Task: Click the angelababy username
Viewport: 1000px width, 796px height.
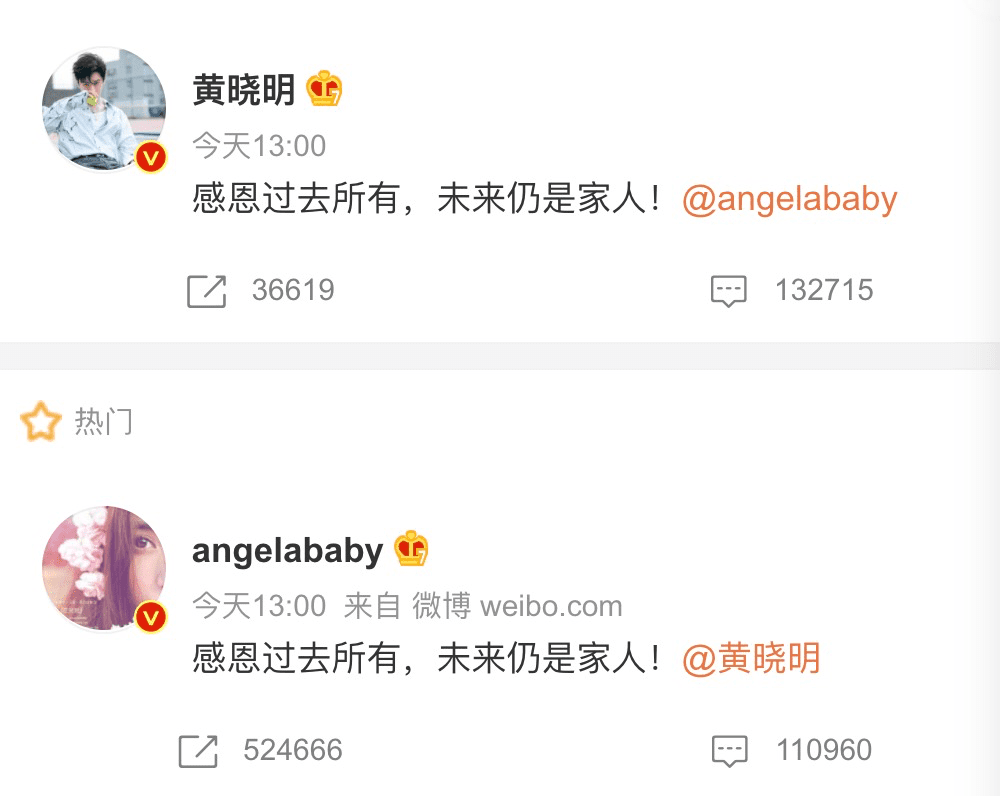Action: click(287, 550)
